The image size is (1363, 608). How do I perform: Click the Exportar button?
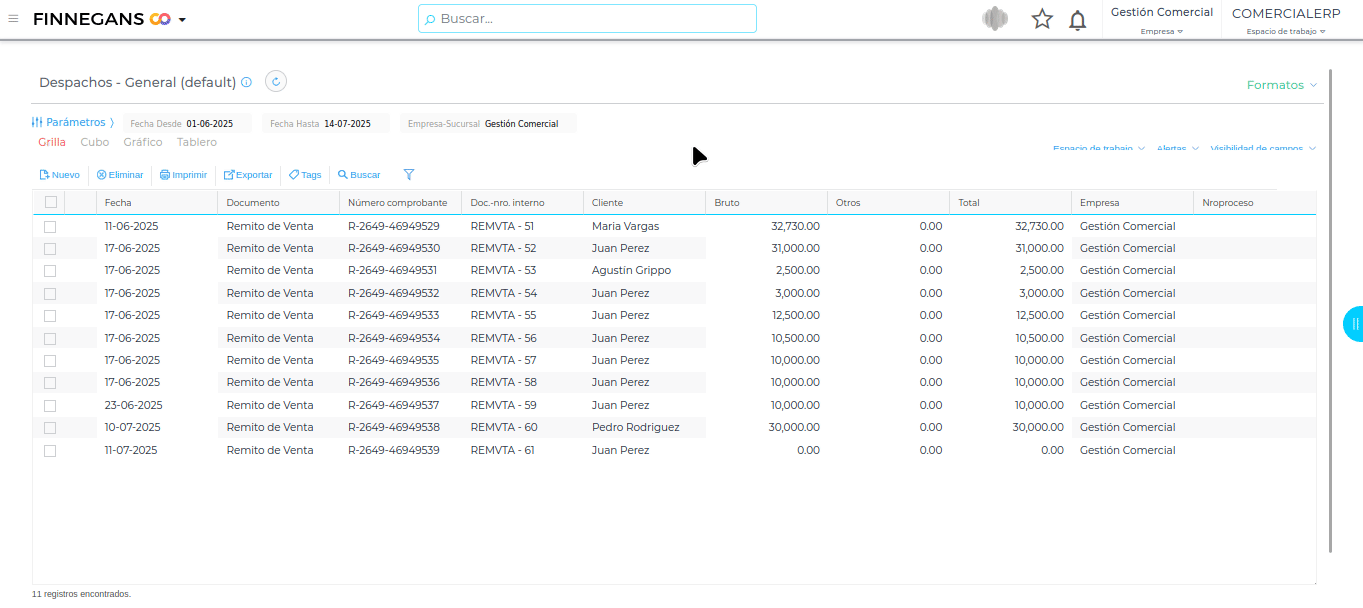pyautogui.click(x=247, y=175)
